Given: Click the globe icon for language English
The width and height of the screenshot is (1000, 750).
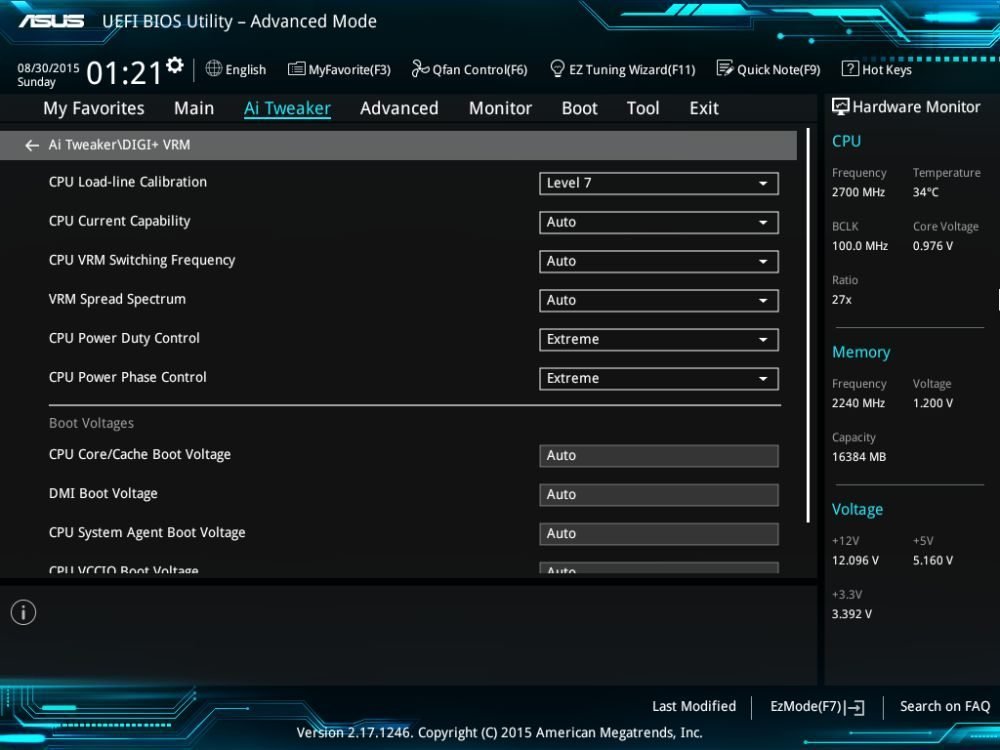Looking at the screenshot, I should click(214, 68).
